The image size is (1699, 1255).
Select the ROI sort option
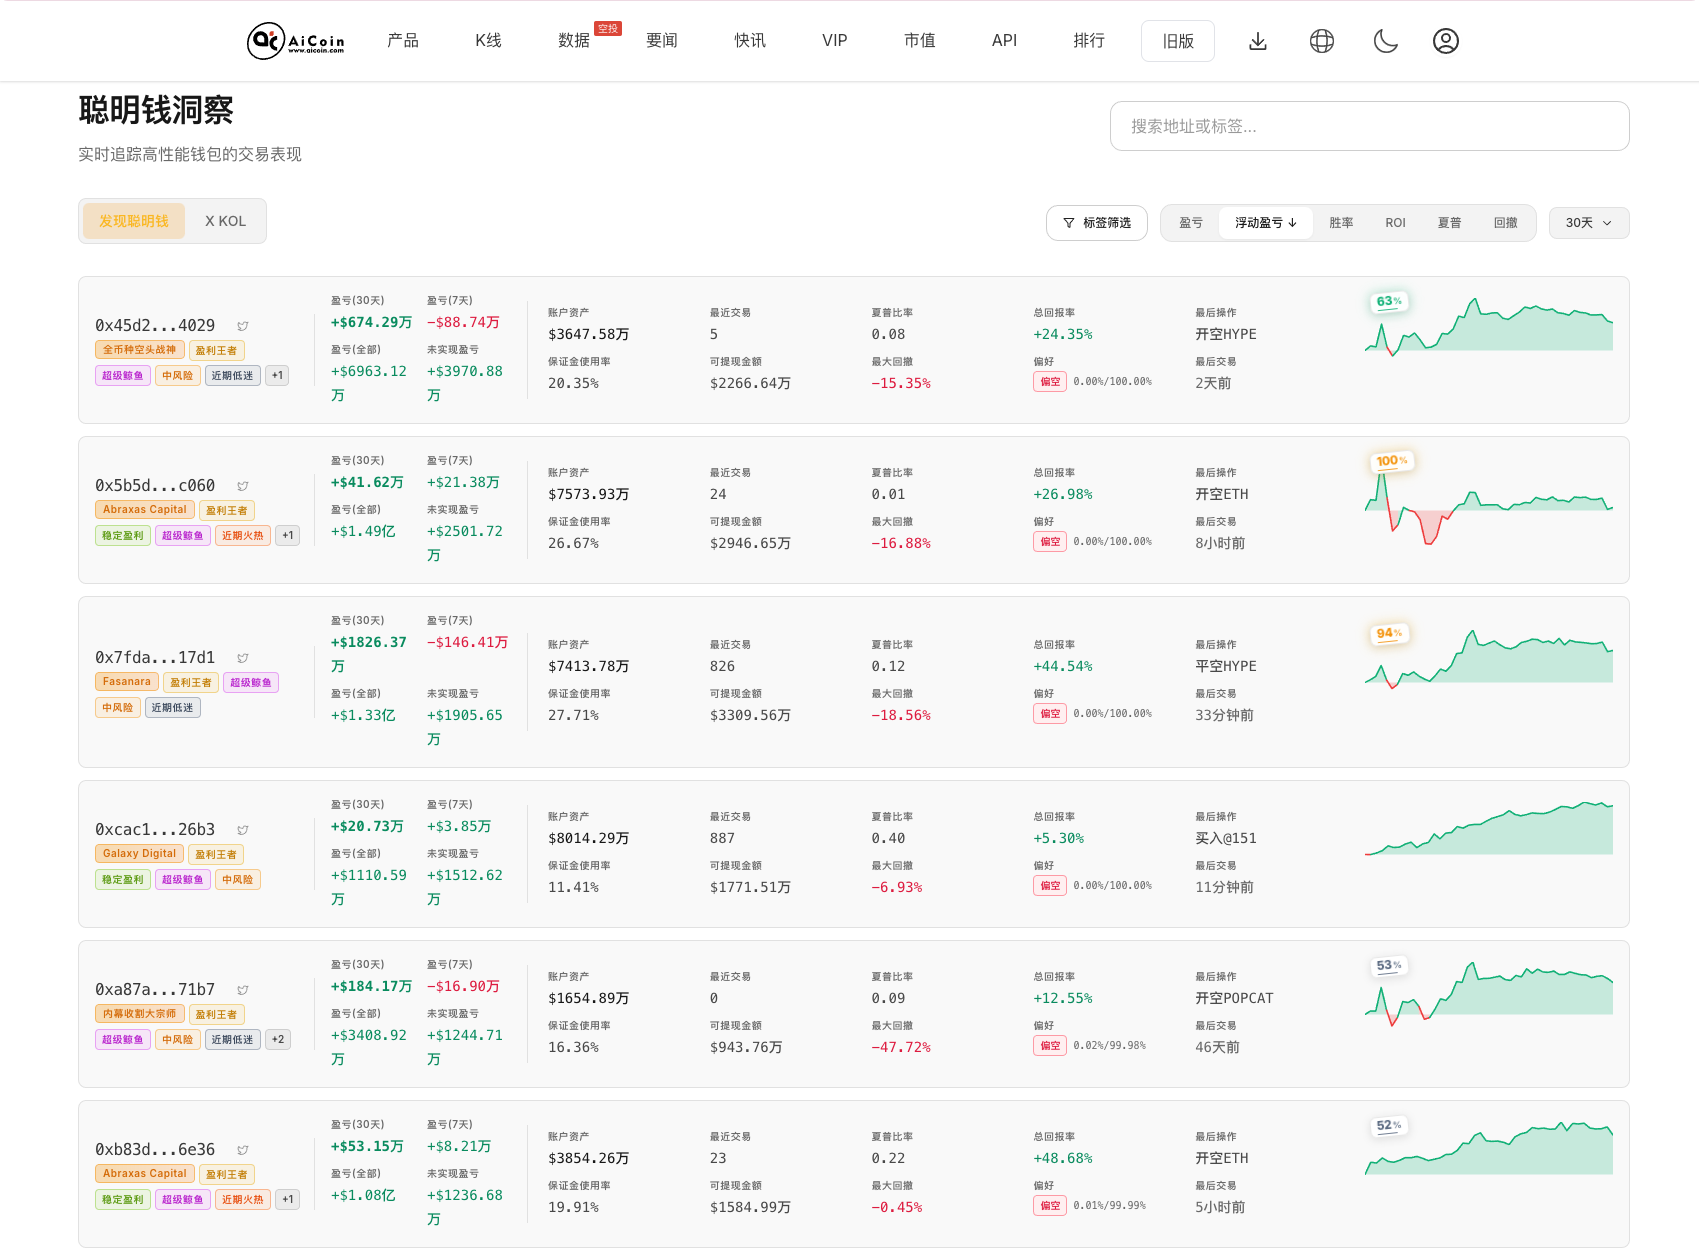(1395, 223)
